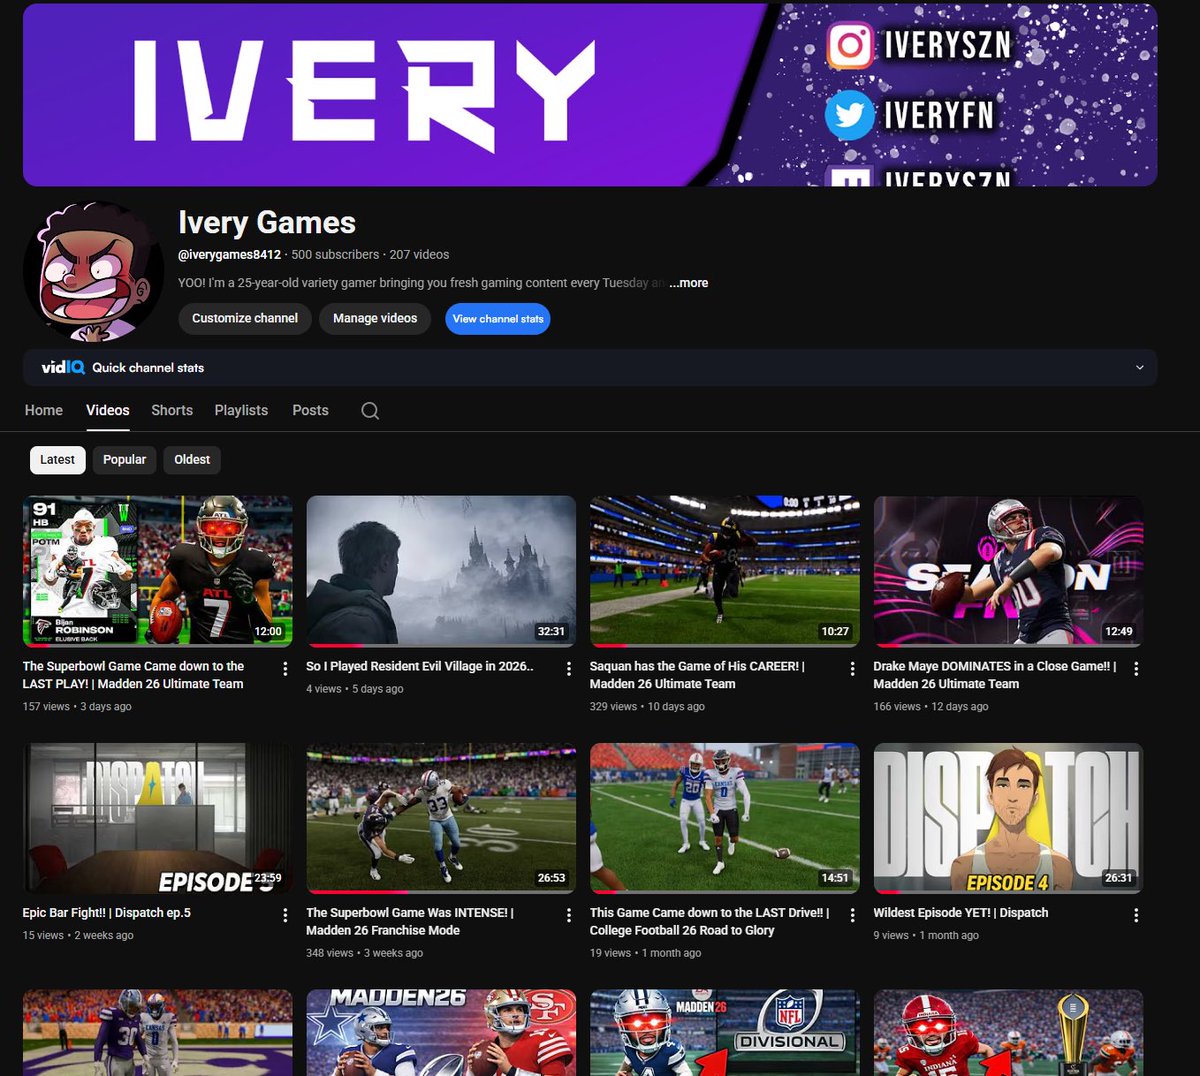
Task: Expand channel description with ...more
Action: 689,283
